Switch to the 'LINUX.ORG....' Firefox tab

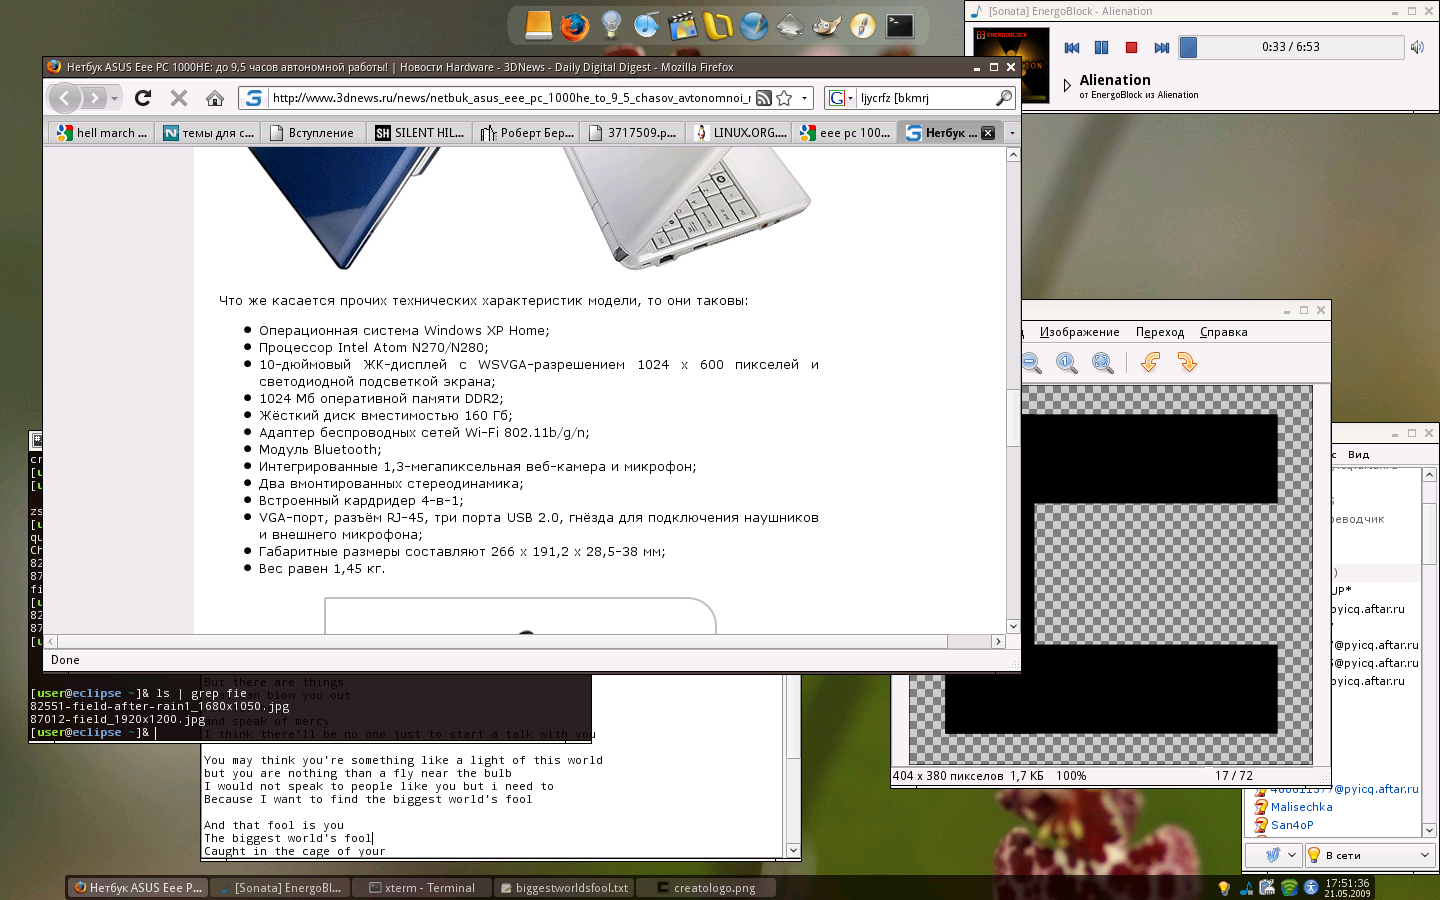739,132
